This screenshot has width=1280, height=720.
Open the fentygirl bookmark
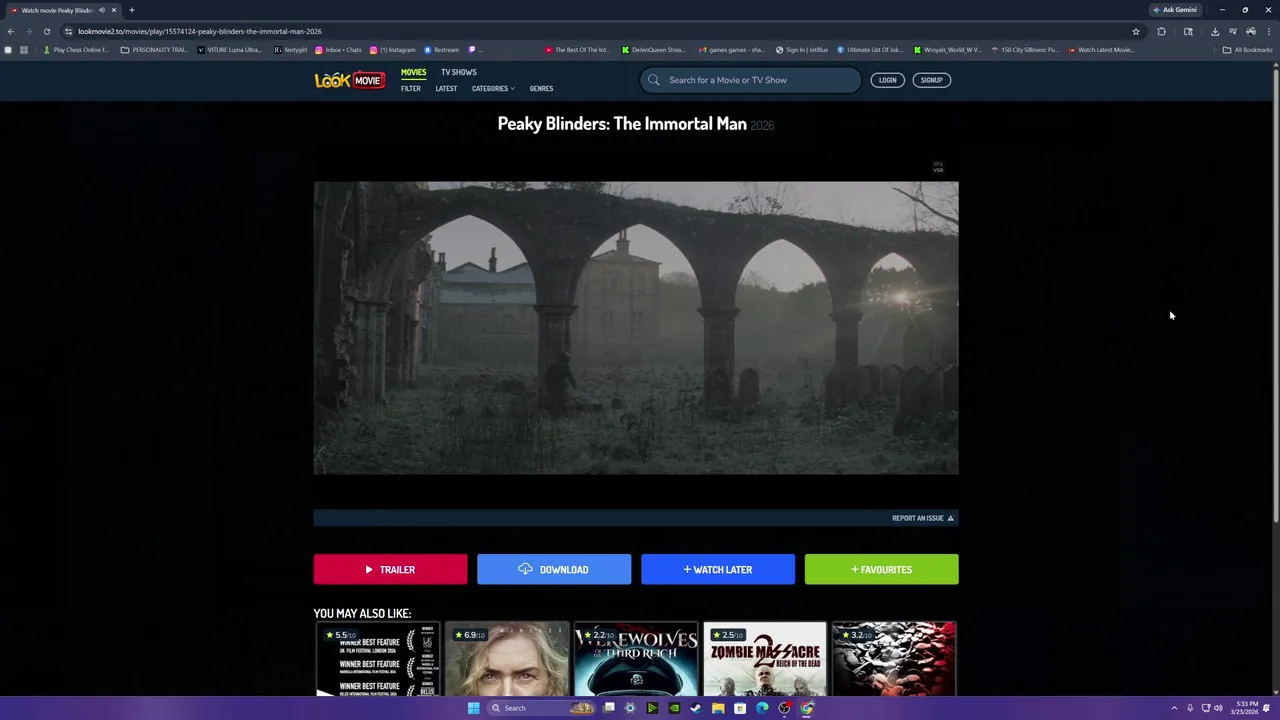tap(291, 50)
